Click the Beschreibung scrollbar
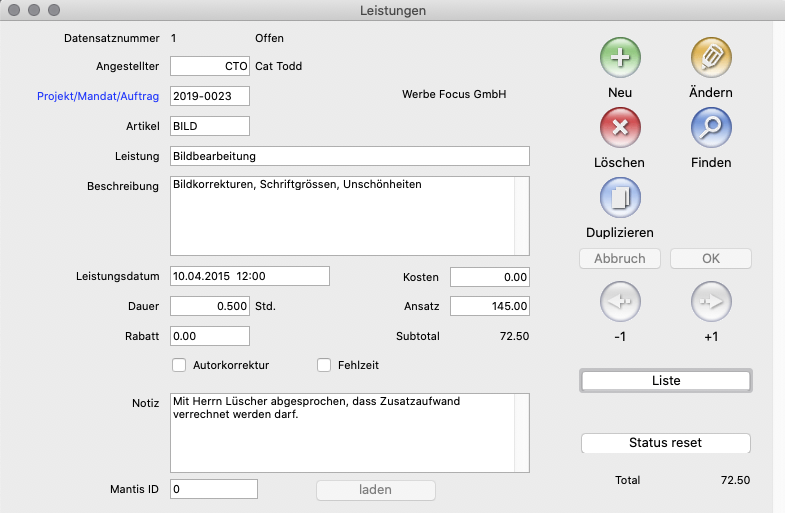This screenshot has height=513, width=785. coord(521,215)
